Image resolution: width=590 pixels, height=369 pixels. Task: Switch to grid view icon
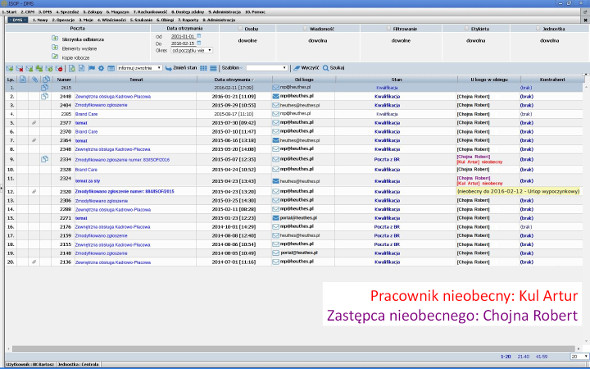pos(204,68)
